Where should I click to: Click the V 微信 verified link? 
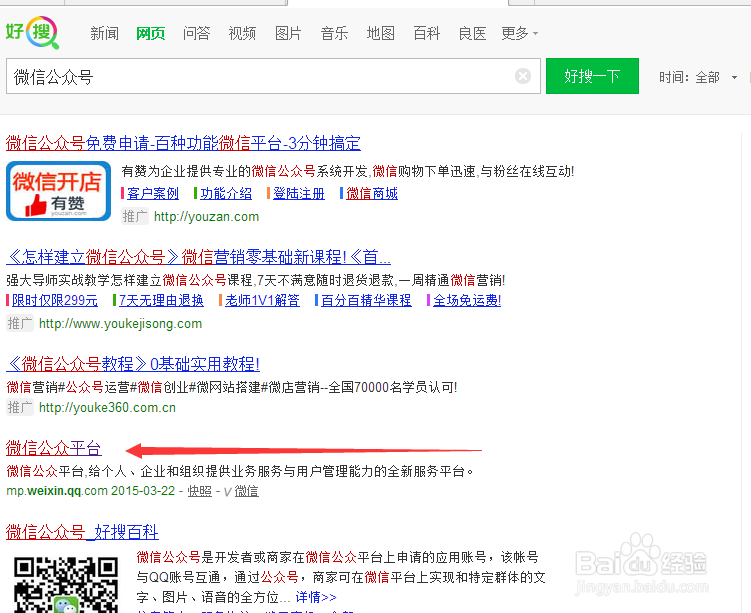(x=241, y=491)
